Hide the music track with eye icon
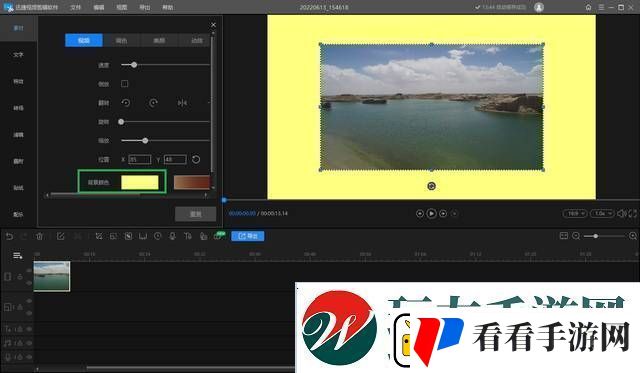 (x=29, y=343)
